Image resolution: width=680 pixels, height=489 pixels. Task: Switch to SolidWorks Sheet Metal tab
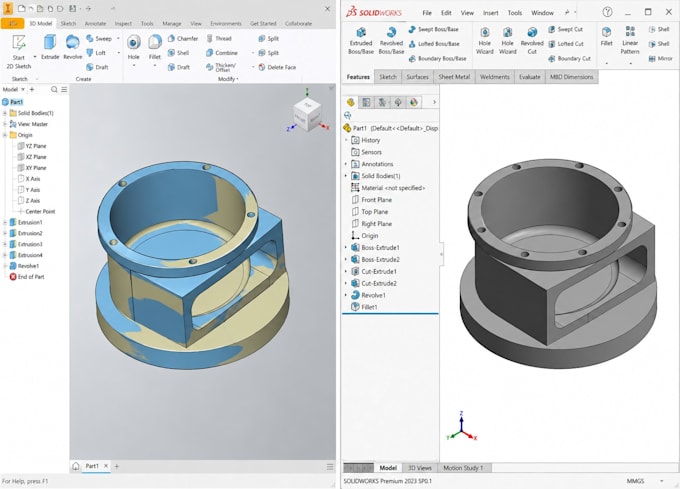coord(454,77)
